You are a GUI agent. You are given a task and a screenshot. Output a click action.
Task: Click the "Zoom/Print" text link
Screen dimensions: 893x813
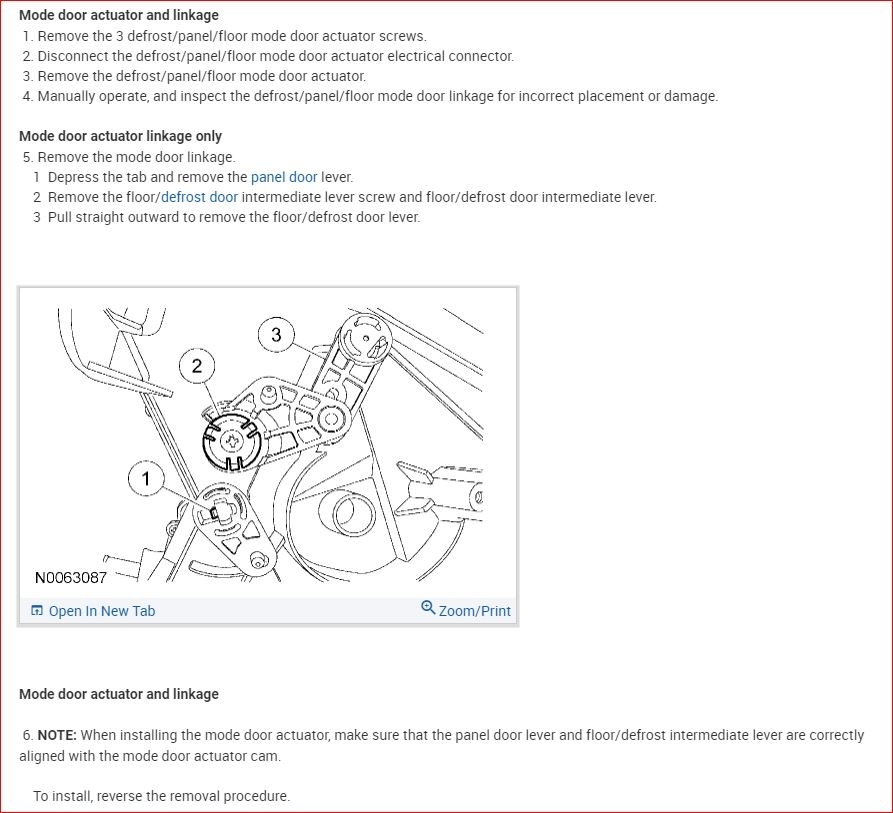tap(474, 611)
